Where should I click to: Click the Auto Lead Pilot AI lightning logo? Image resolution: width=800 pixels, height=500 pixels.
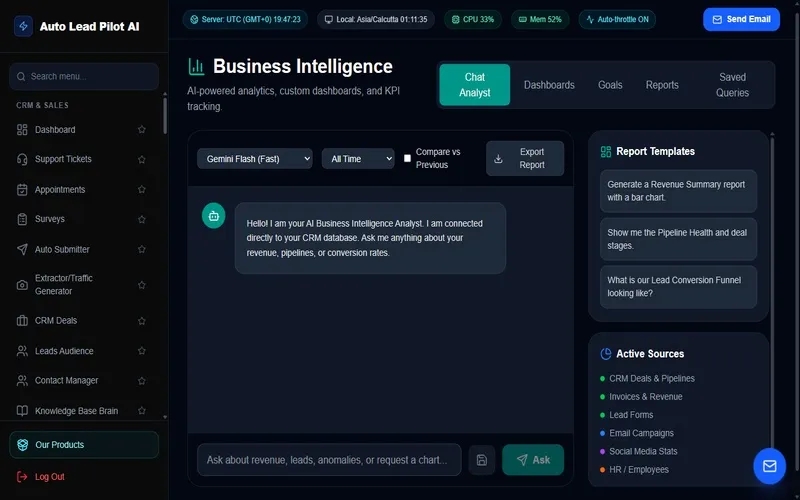click(23, 26)
